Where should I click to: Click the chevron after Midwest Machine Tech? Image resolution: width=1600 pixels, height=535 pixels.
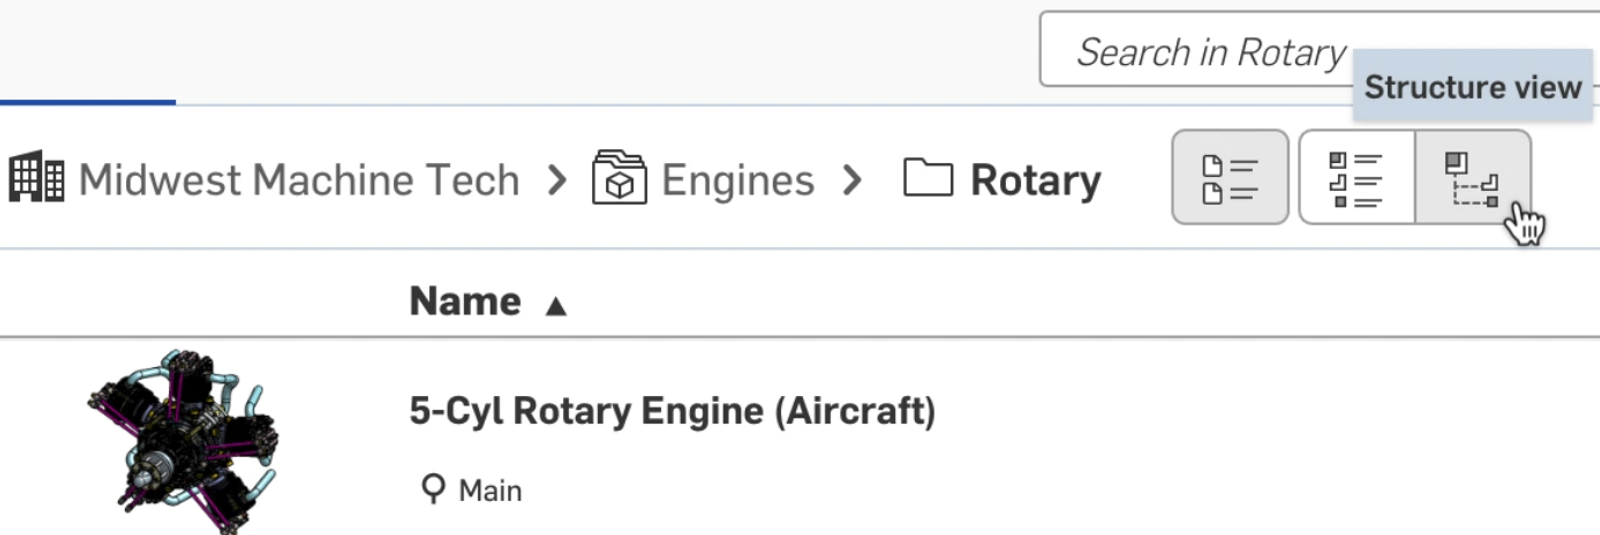[x=557, y=181]
